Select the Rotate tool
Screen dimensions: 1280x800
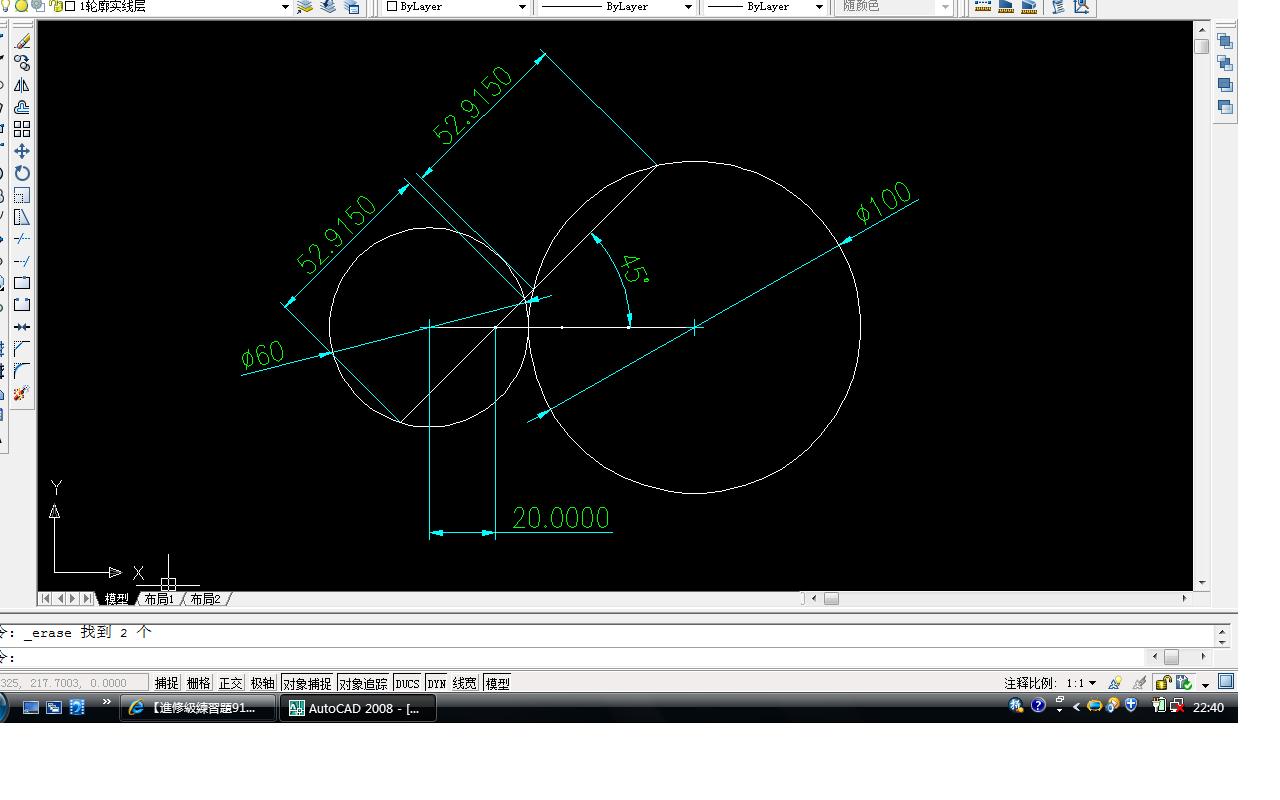coord(22,173)
